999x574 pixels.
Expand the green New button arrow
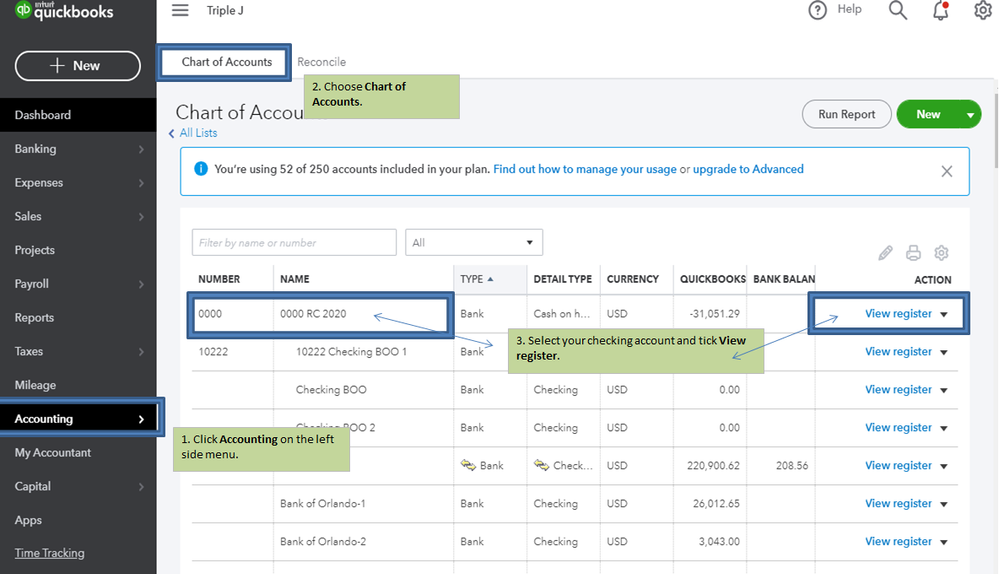coord(970,115)
